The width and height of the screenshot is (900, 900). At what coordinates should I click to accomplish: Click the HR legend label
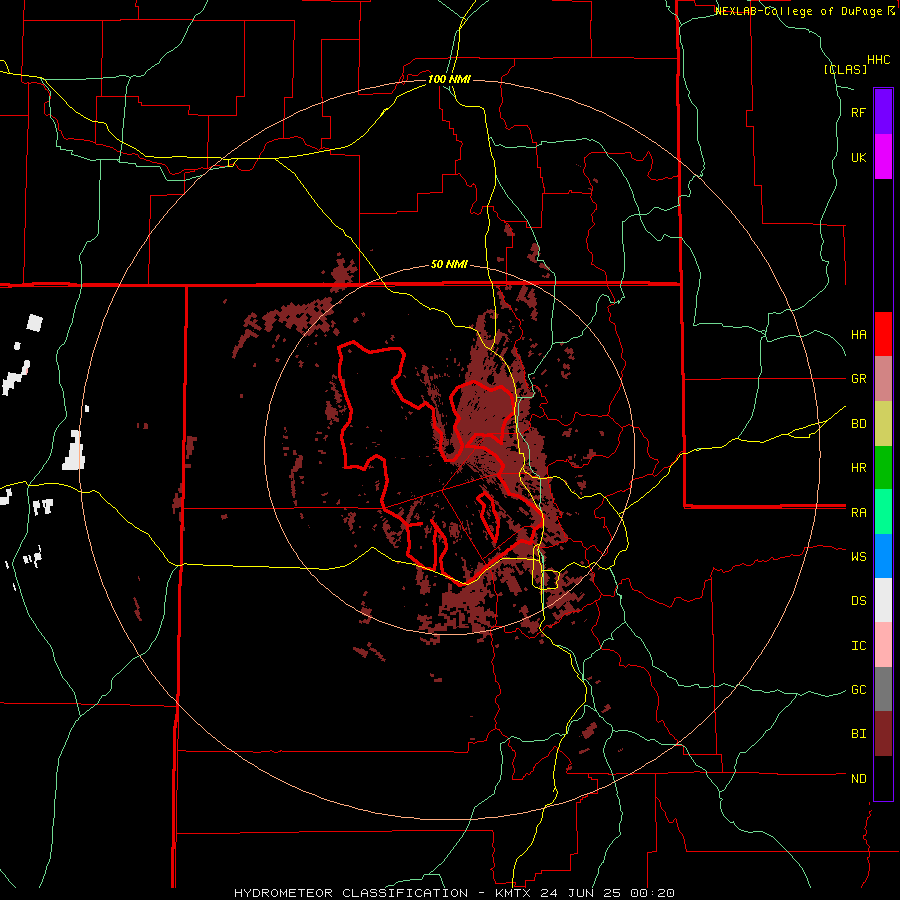click(x=858, y=468)
